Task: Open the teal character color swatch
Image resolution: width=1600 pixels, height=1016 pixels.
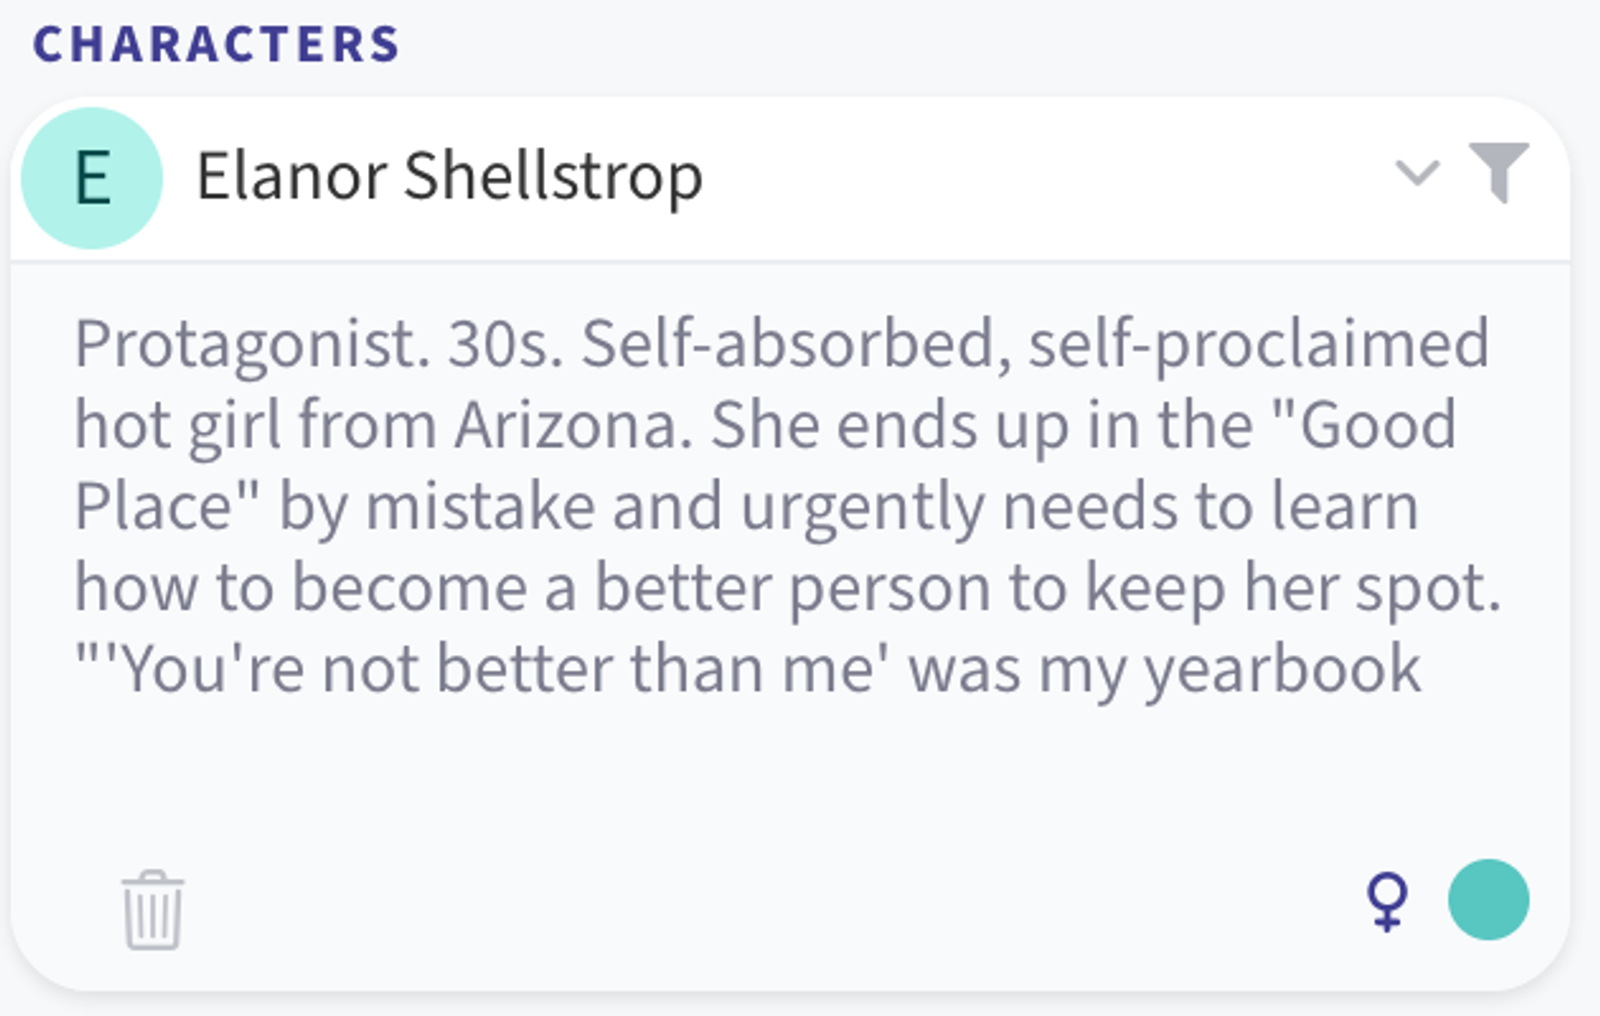Action: (1488, 899)
